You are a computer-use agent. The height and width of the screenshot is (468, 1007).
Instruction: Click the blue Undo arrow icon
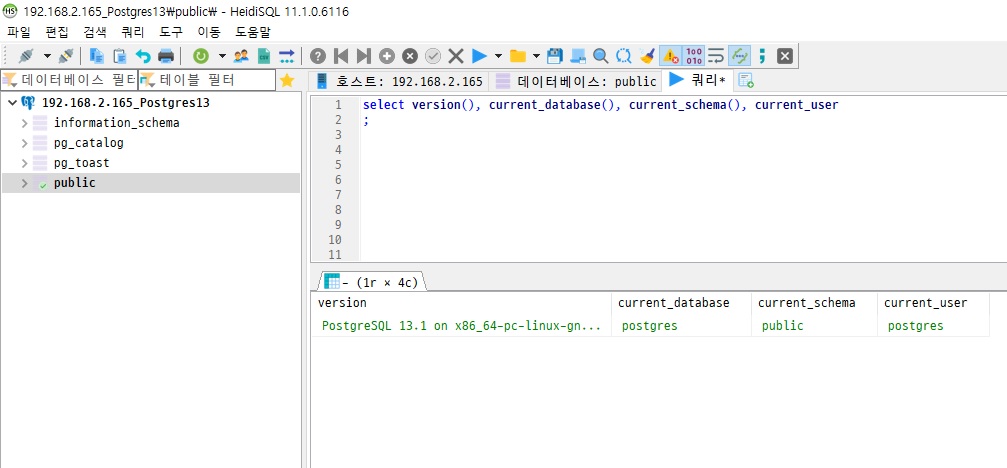[143, 56]
